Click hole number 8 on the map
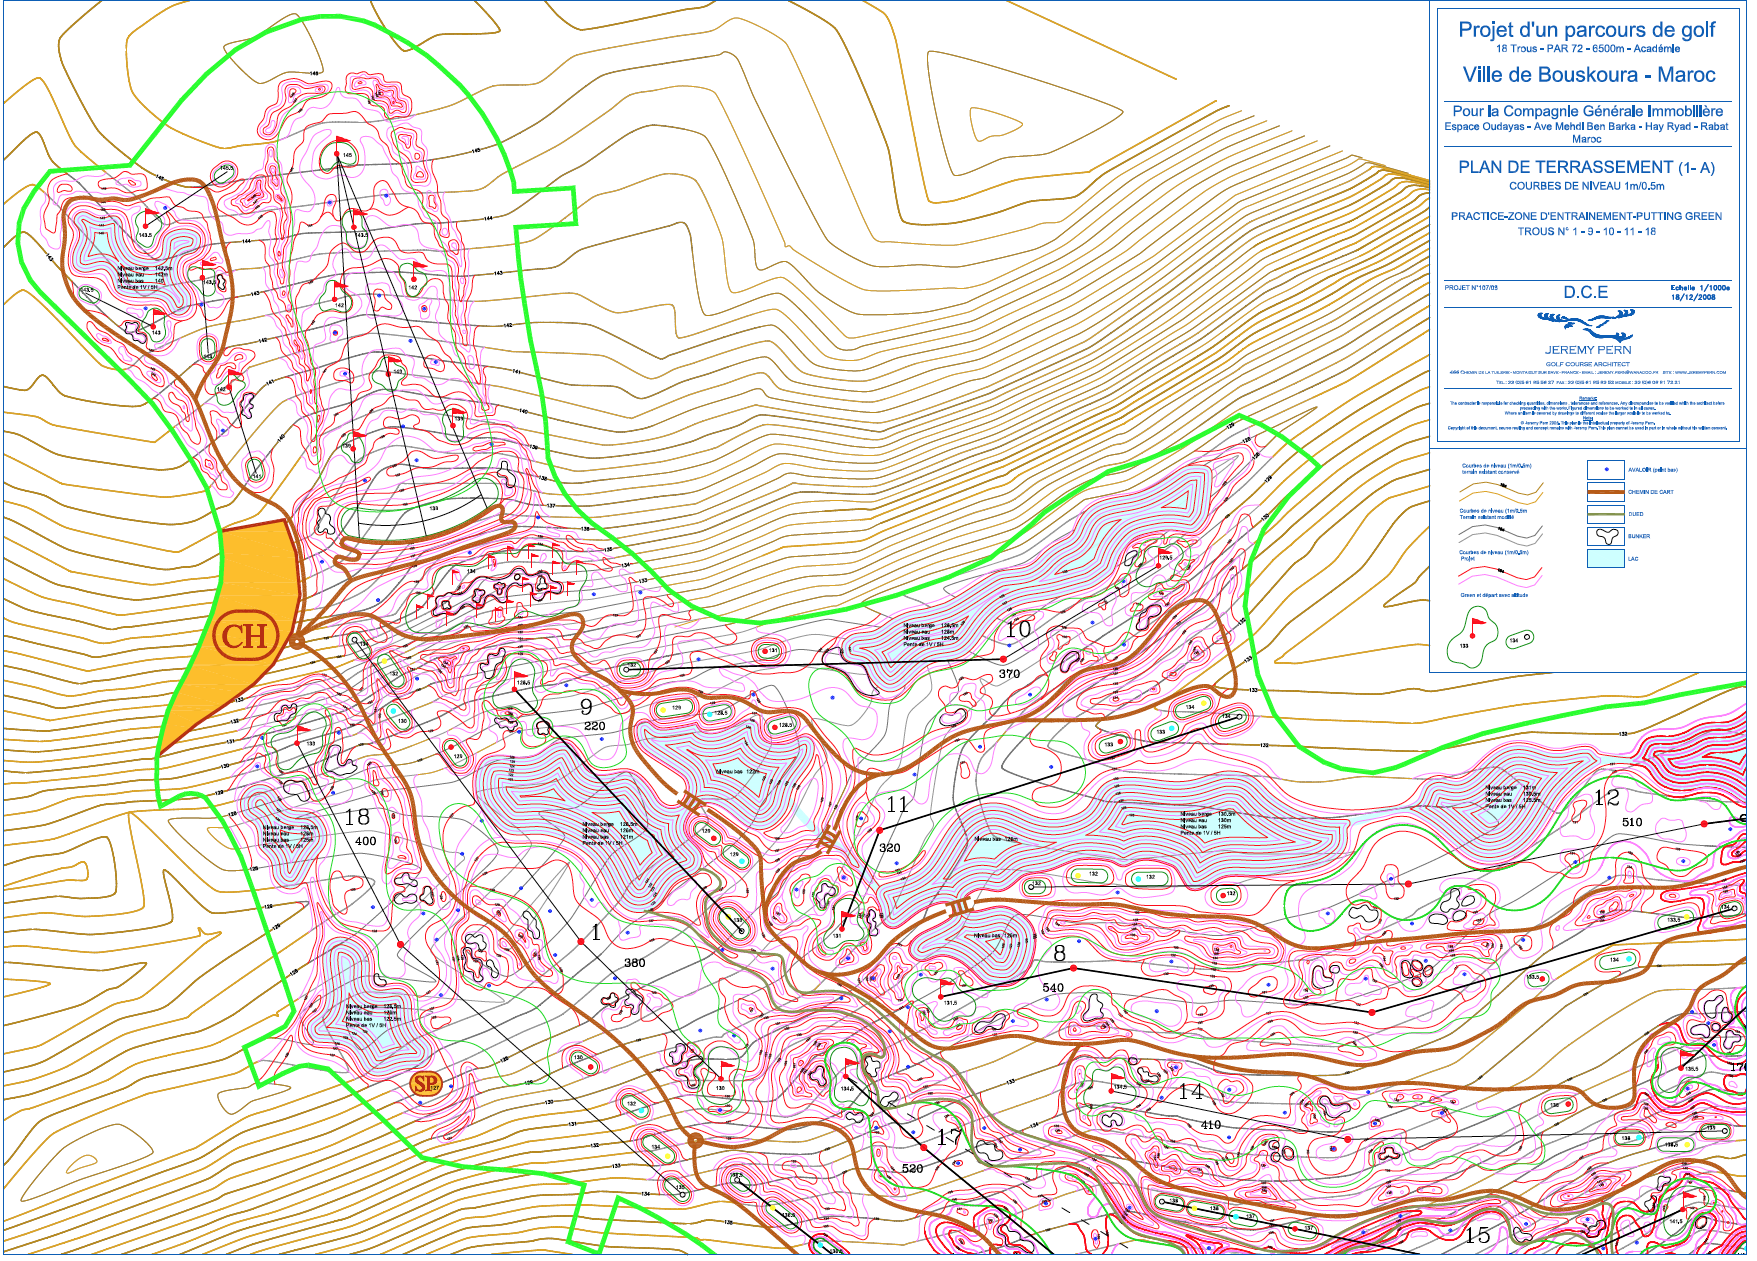The width and height of the screenshot is (1757, 1261). click(x=1060, y=953)
